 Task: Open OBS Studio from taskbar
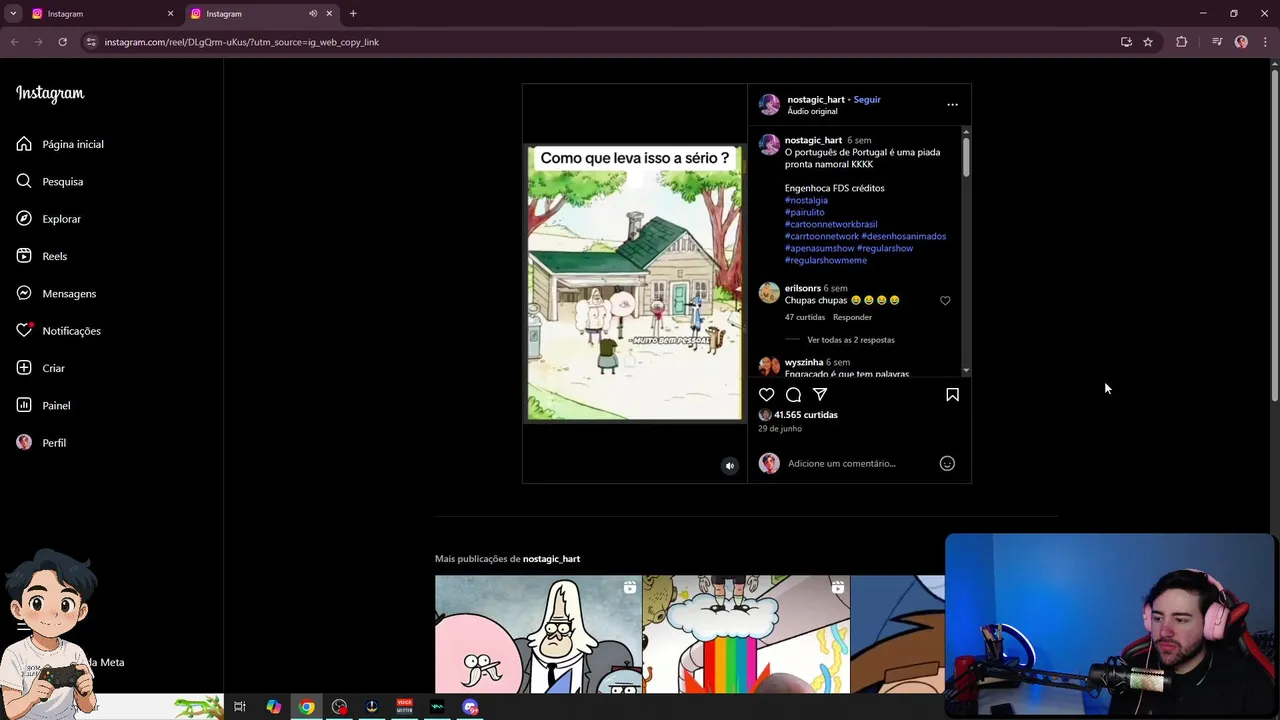tap(339, 707)
